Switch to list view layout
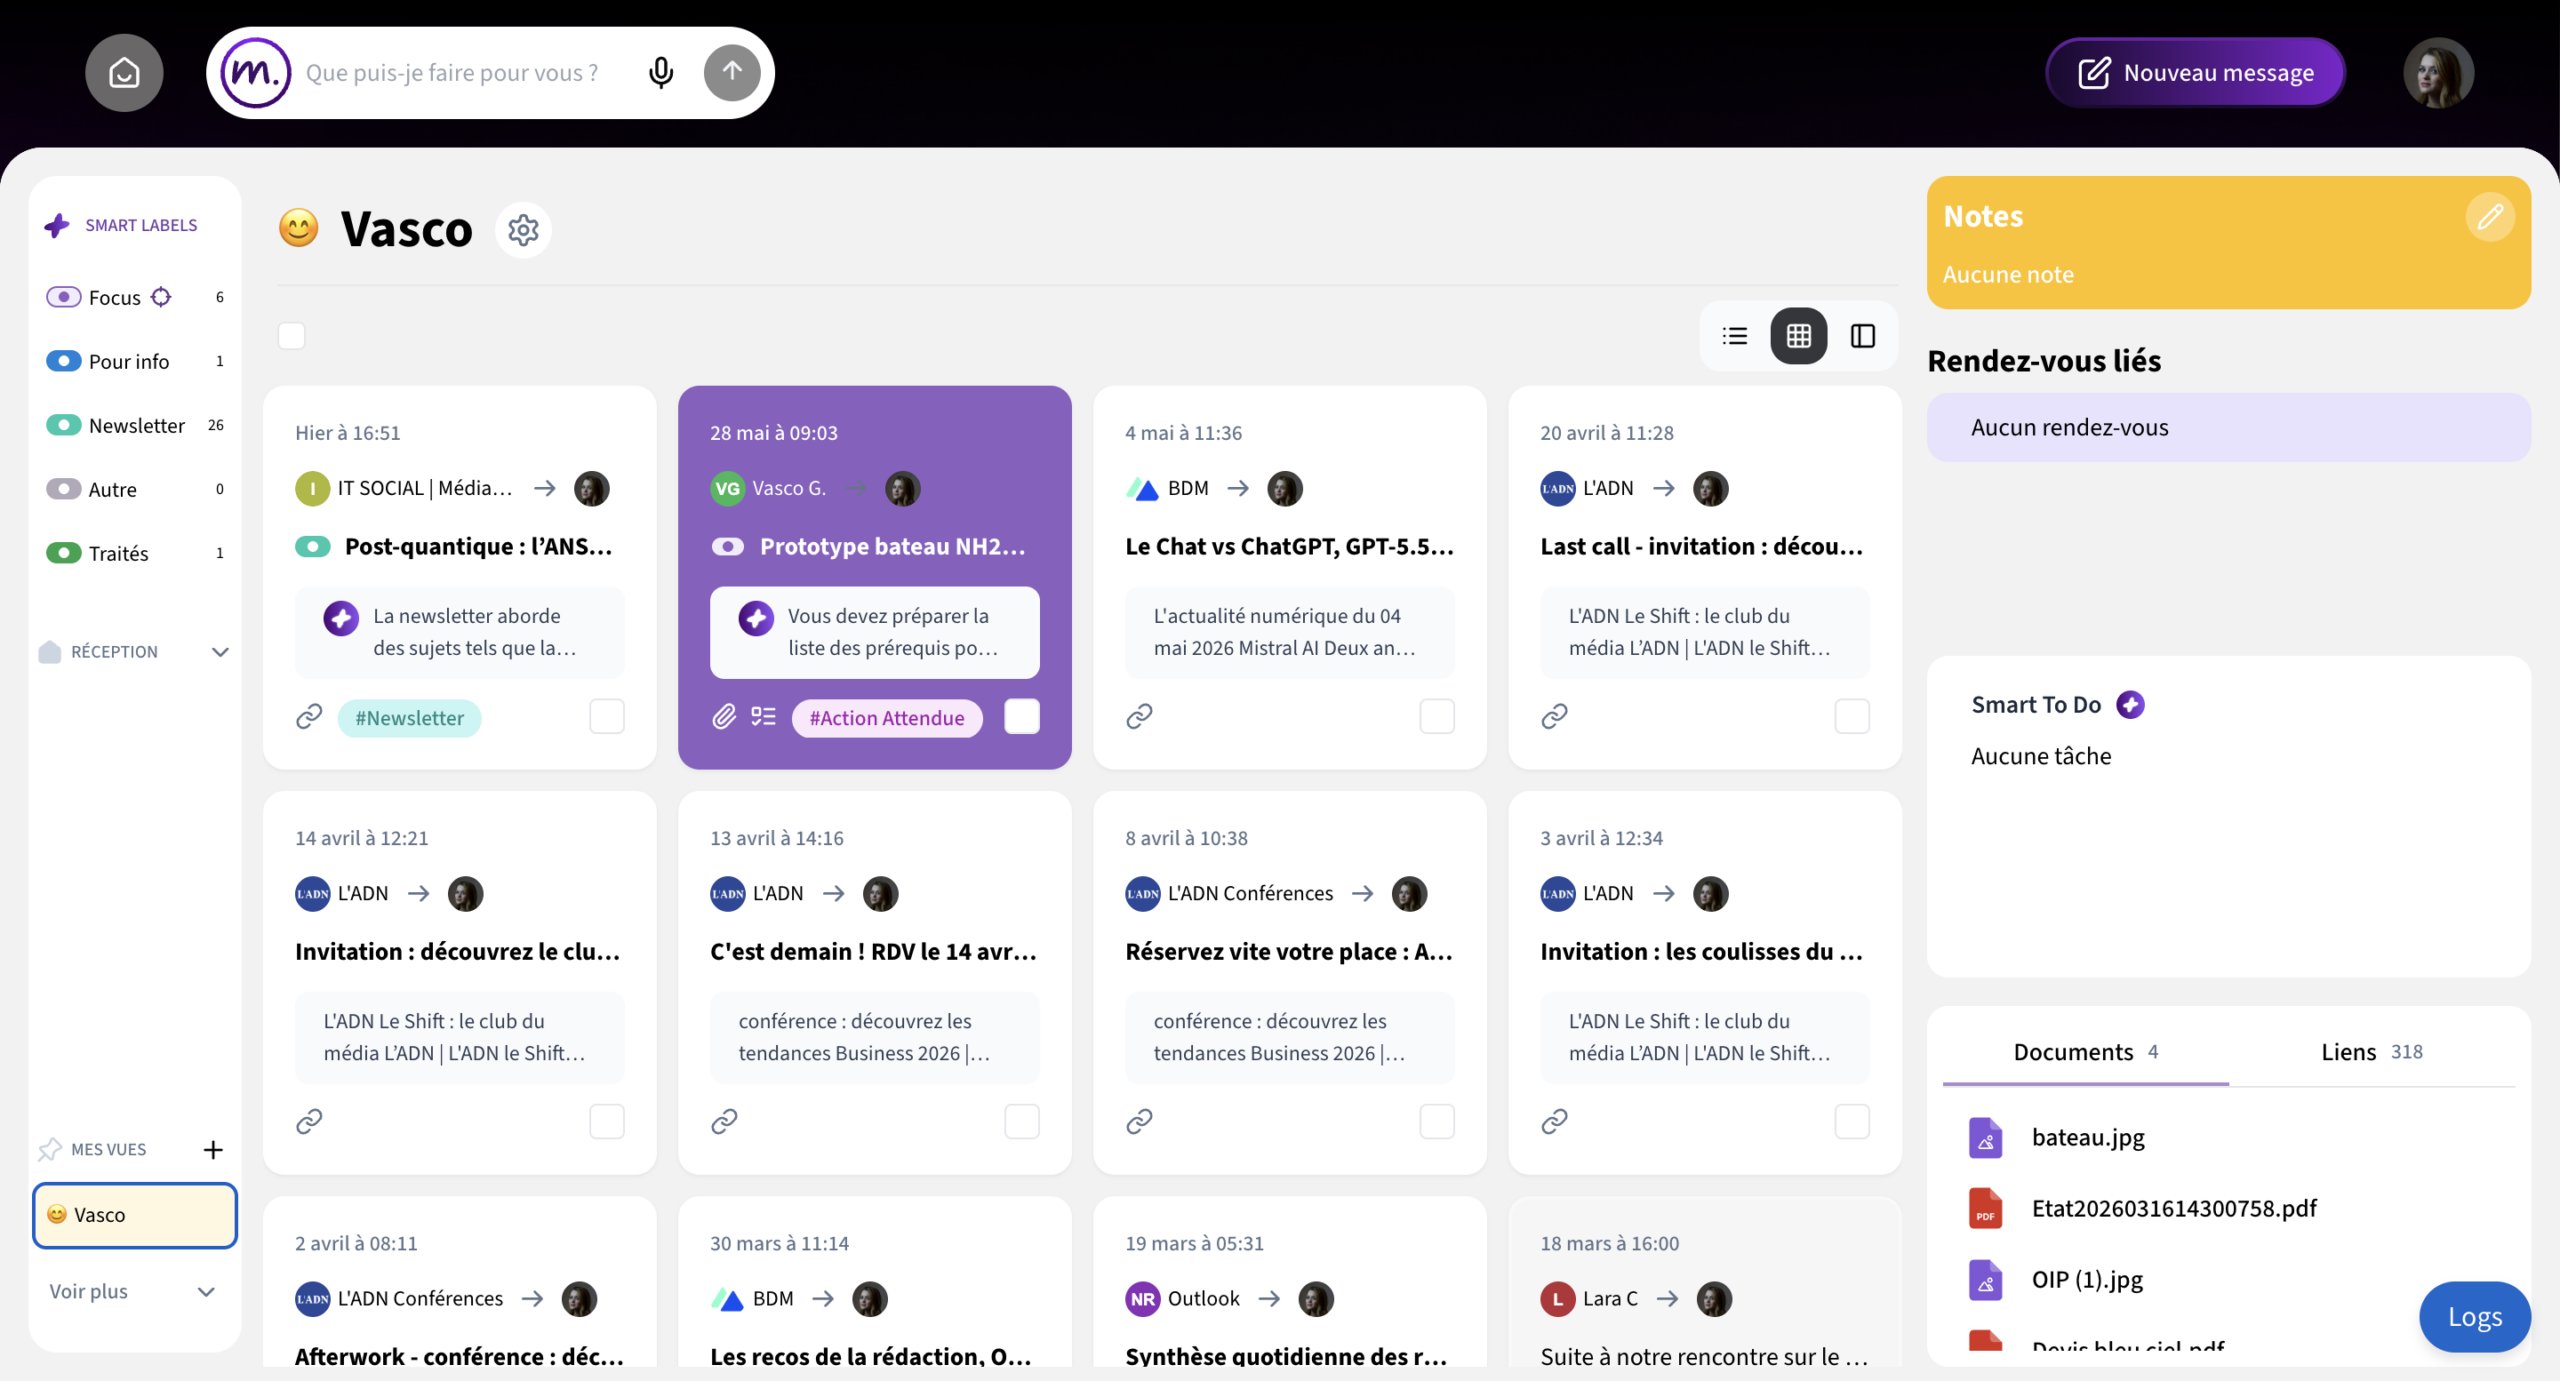 [1735, 336]
